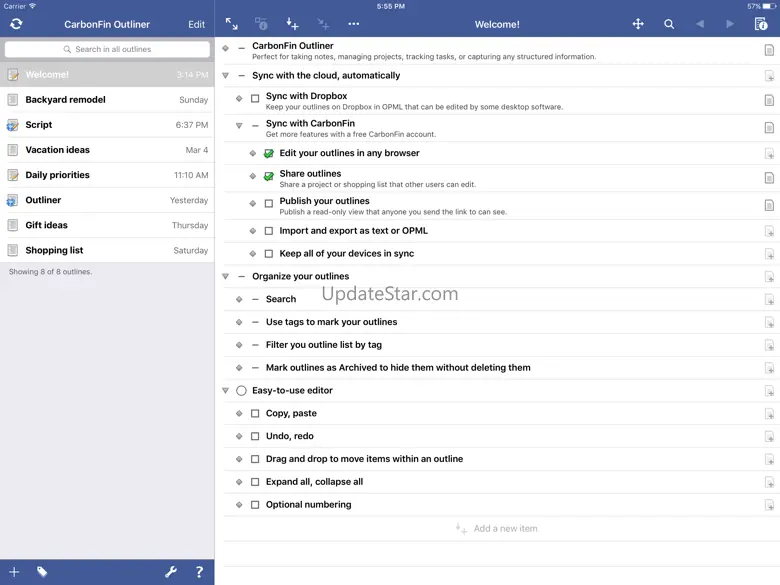Image resolution: width=780 pixels, height=585 pixels.
Task: Open tags using the tag icon
Action: pyautogui.click(x=42, y=572)
